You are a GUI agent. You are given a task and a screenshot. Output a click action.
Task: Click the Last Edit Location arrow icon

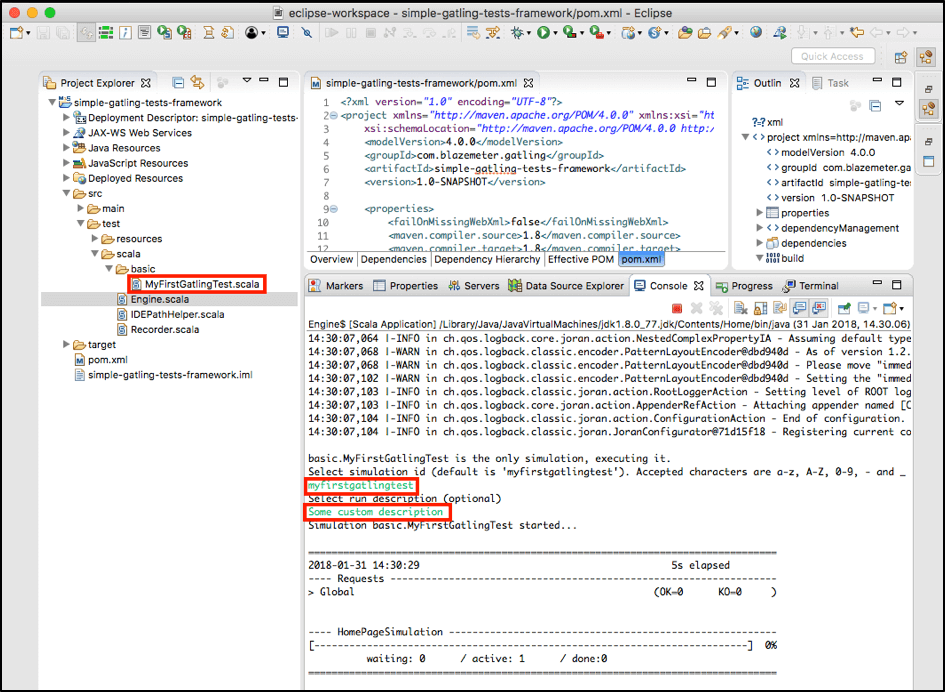[x=856, y=33]
